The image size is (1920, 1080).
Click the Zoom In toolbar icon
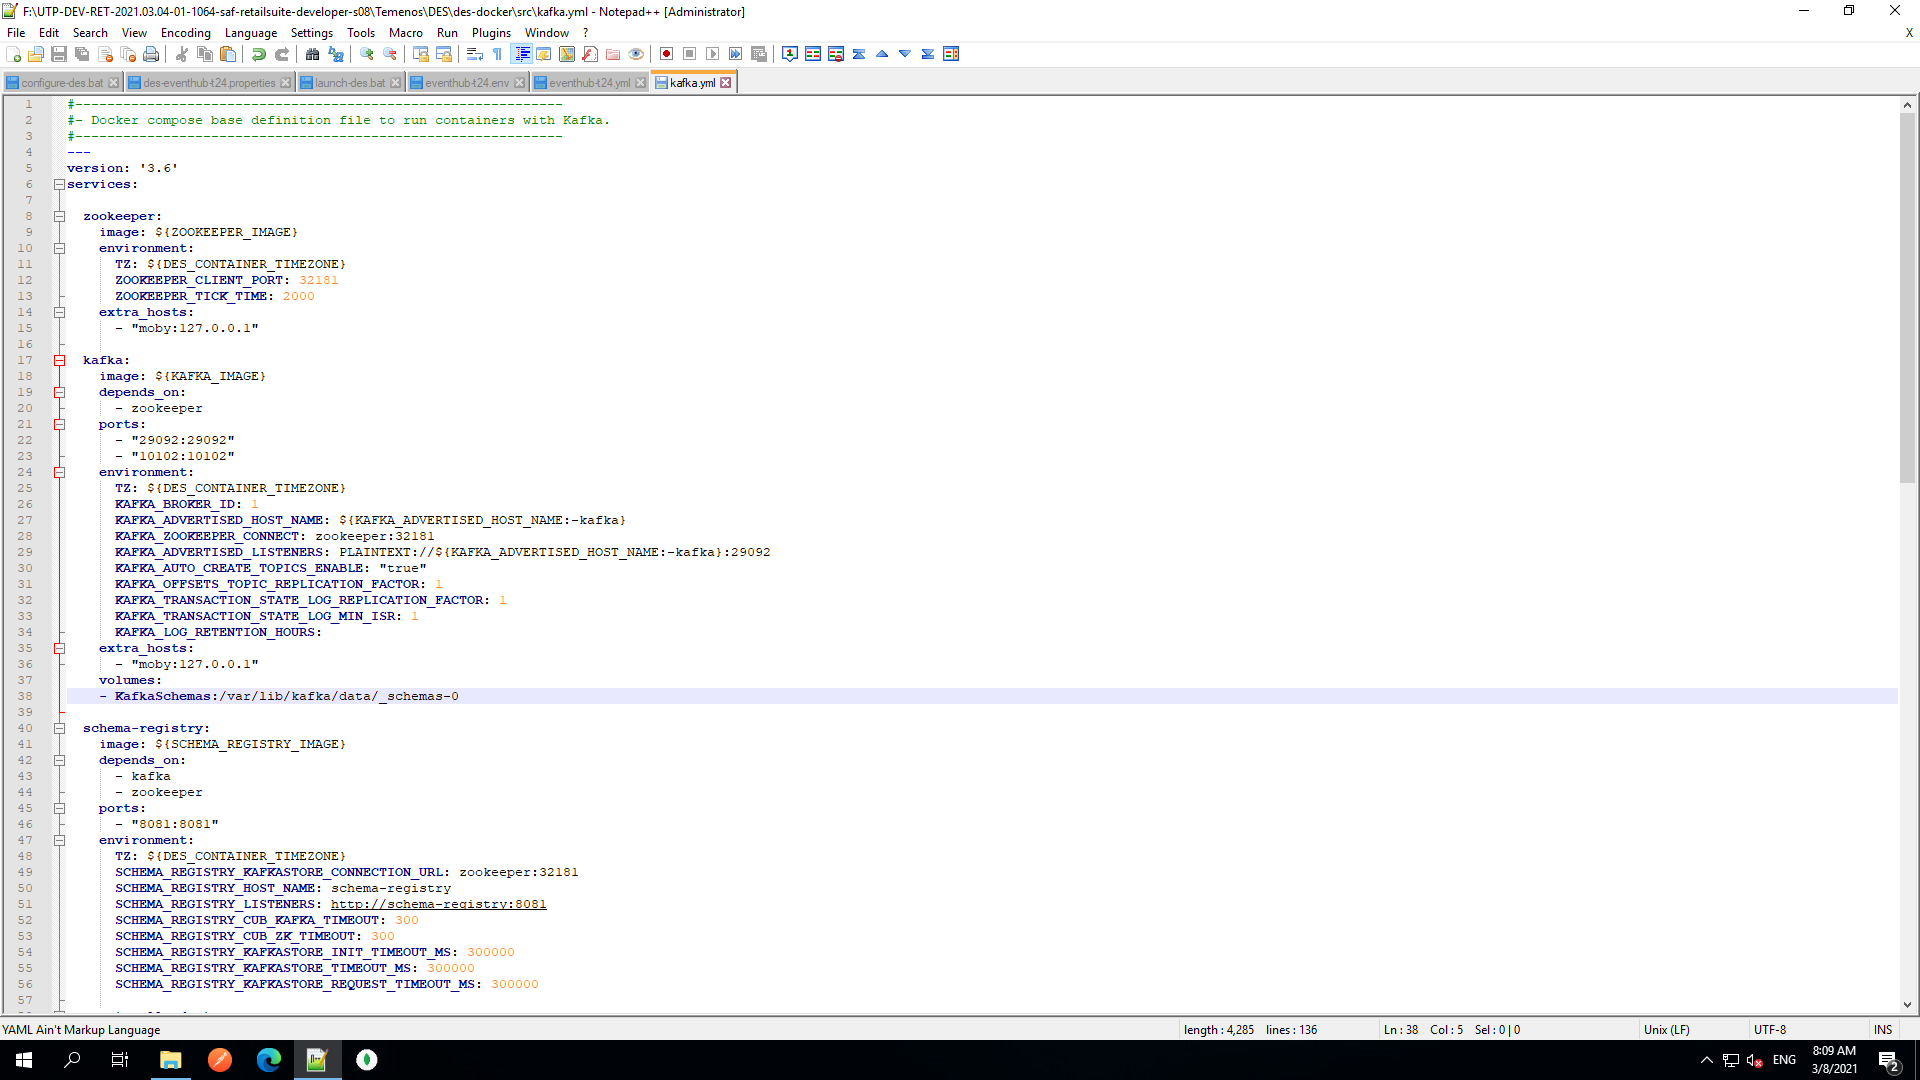click(x=367, y=54)
